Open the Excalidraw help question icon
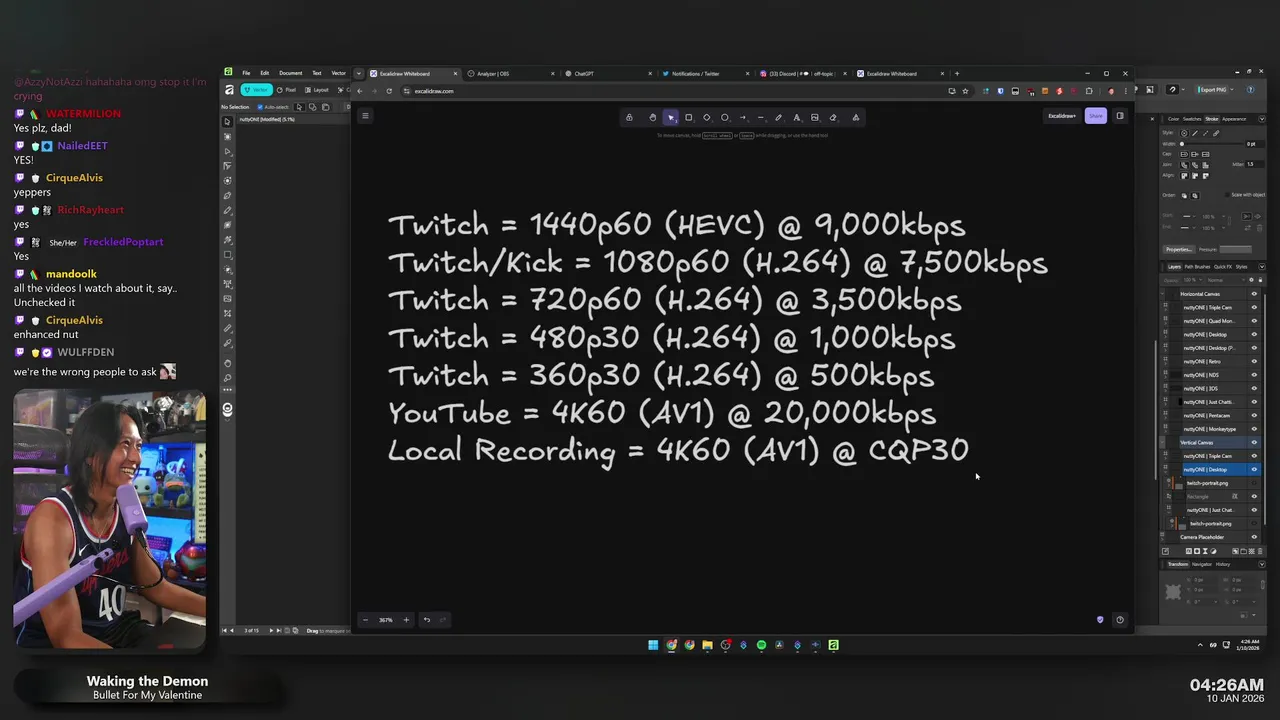The width and height of the screenshot is (1280, 720). pos(1120,620)
